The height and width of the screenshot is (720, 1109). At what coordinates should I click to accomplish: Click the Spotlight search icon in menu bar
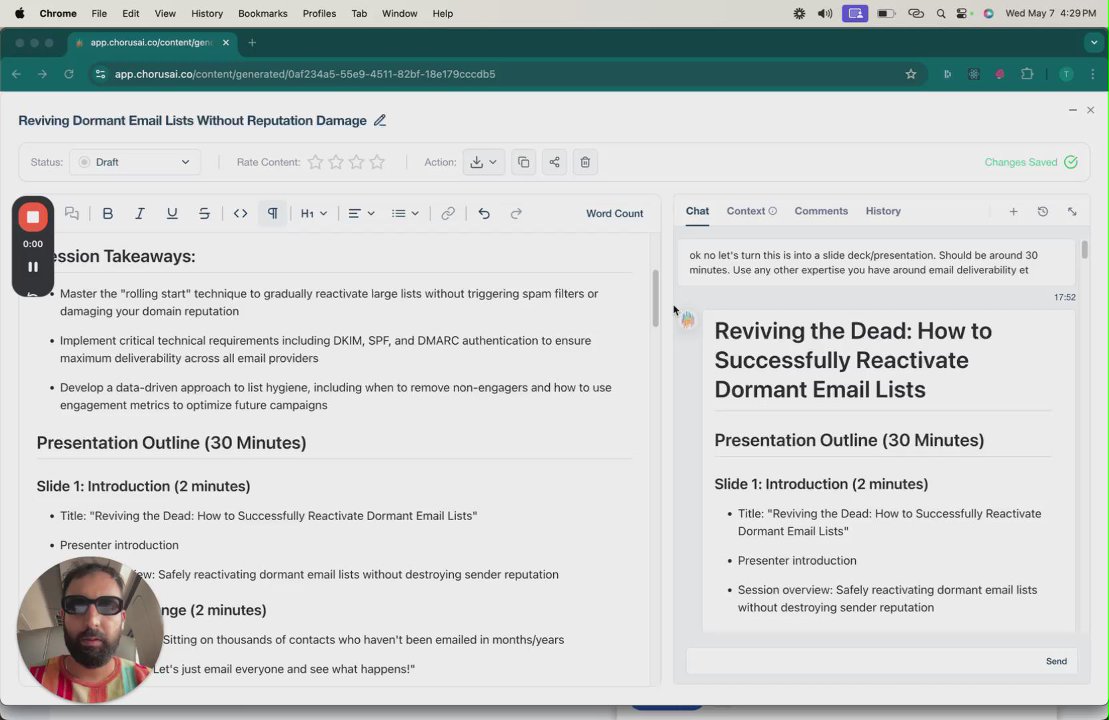(x=941, y=13)
